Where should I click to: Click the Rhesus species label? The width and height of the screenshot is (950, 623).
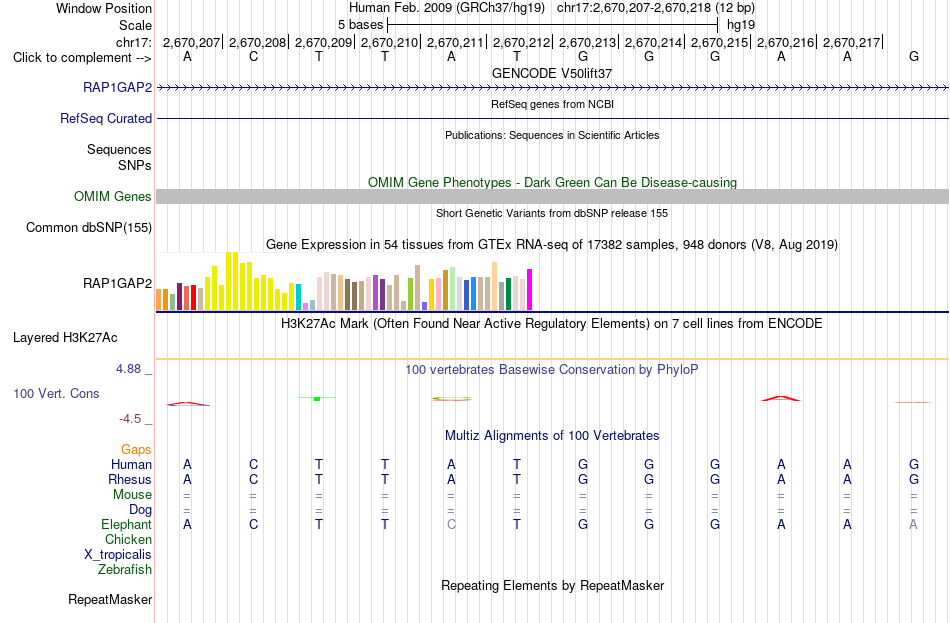(130, 479)
